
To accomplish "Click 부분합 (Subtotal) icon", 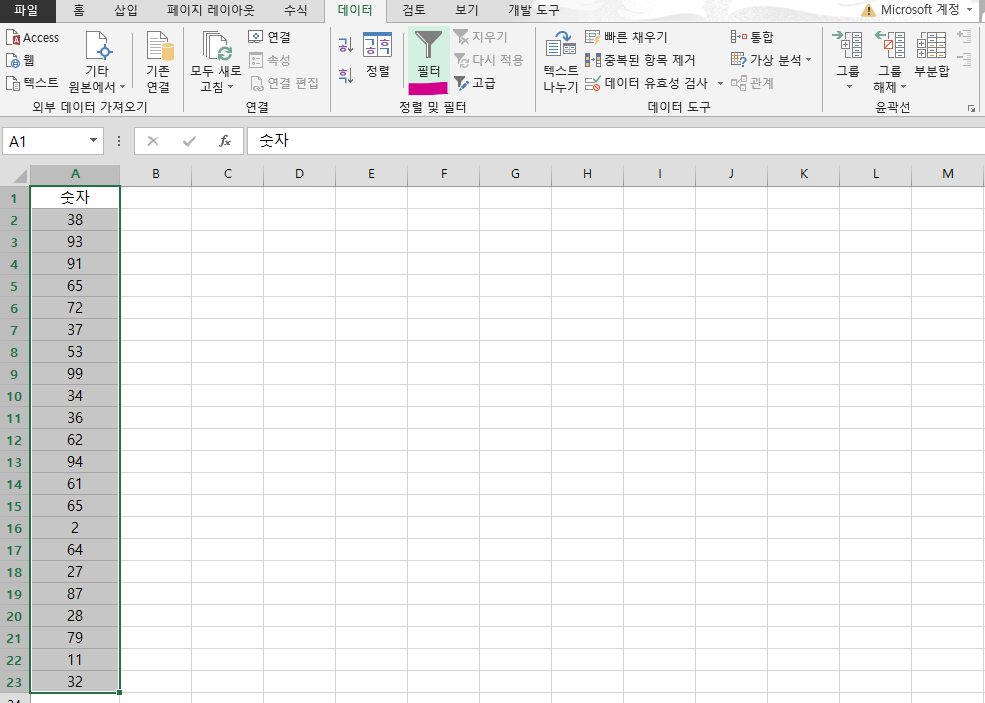I will coord(932,55).
